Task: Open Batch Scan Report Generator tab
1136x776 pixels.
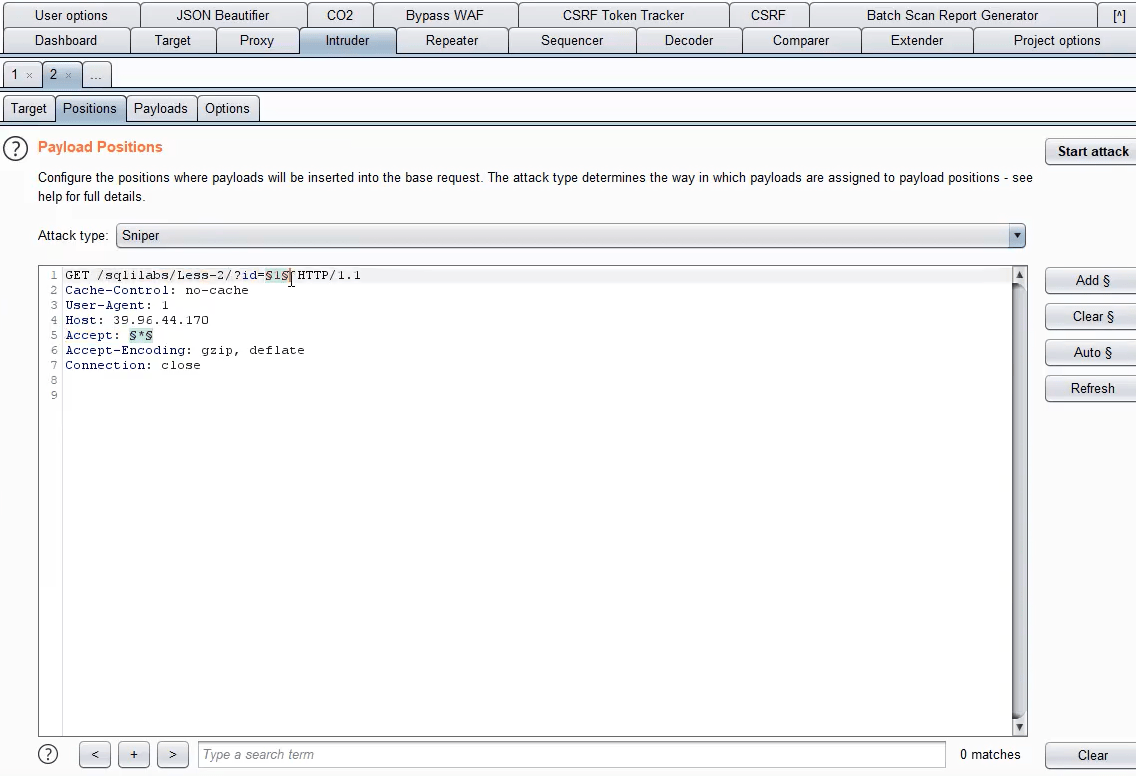Action: [x=952, y=15]
